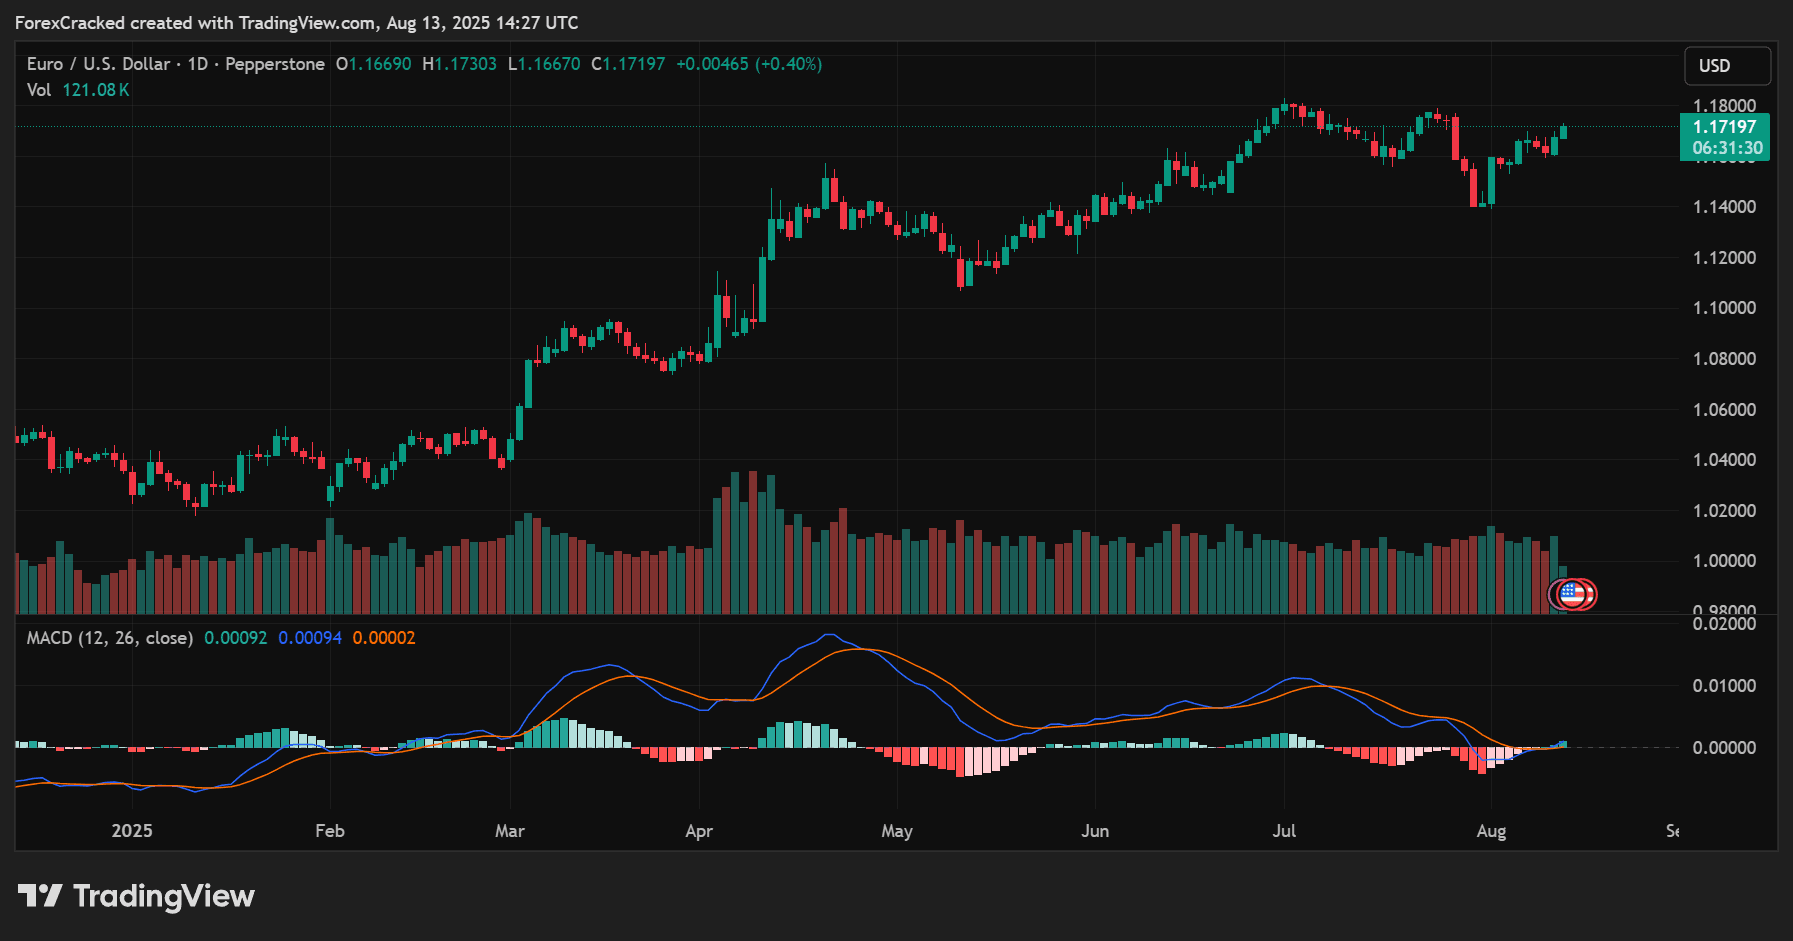1793x941 pixels.
Task: Open the US flag economic event marker
Action: tap(1573, 592)
